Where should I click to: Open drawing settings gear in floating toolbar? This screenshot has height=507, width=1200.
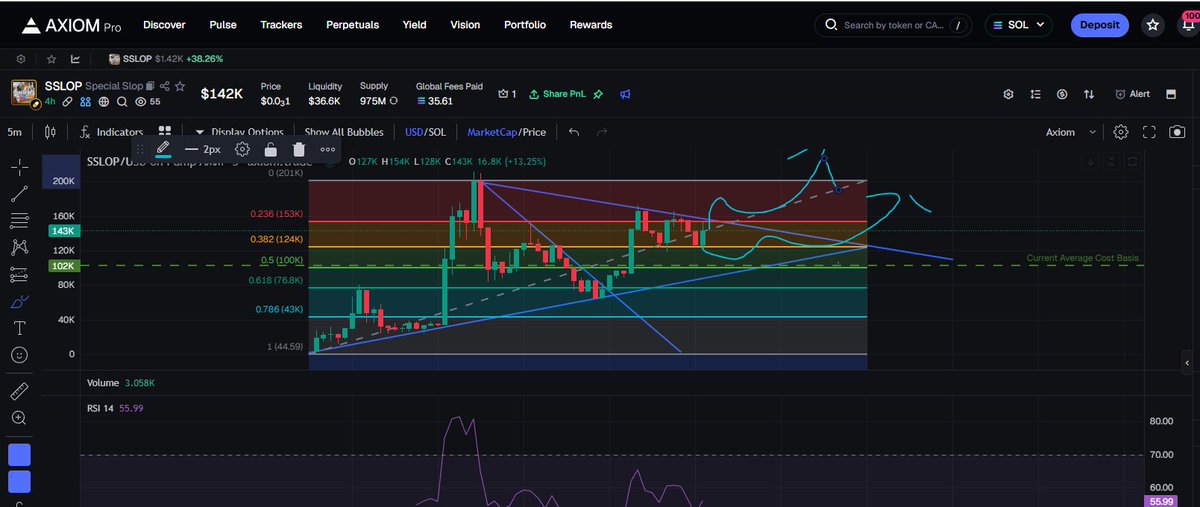[242, 149]
